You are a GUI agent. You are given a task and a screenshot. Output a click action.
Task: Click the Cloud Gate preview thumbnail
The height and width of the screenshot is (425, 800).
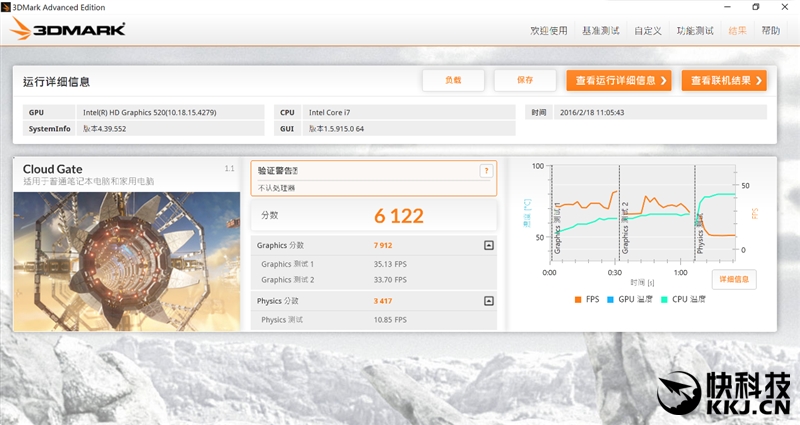(x=127, y=261)
